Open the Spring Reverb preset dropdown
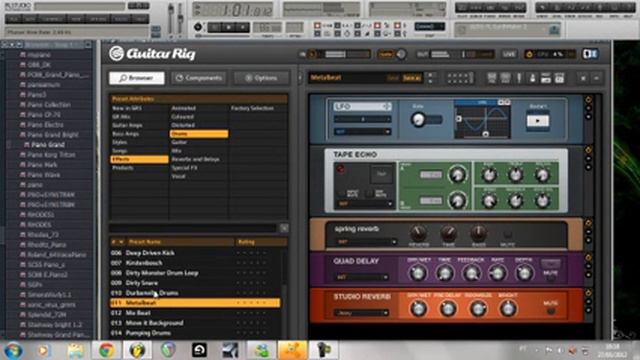This screenshot has height=360, width=640. [x=366, y=242]
